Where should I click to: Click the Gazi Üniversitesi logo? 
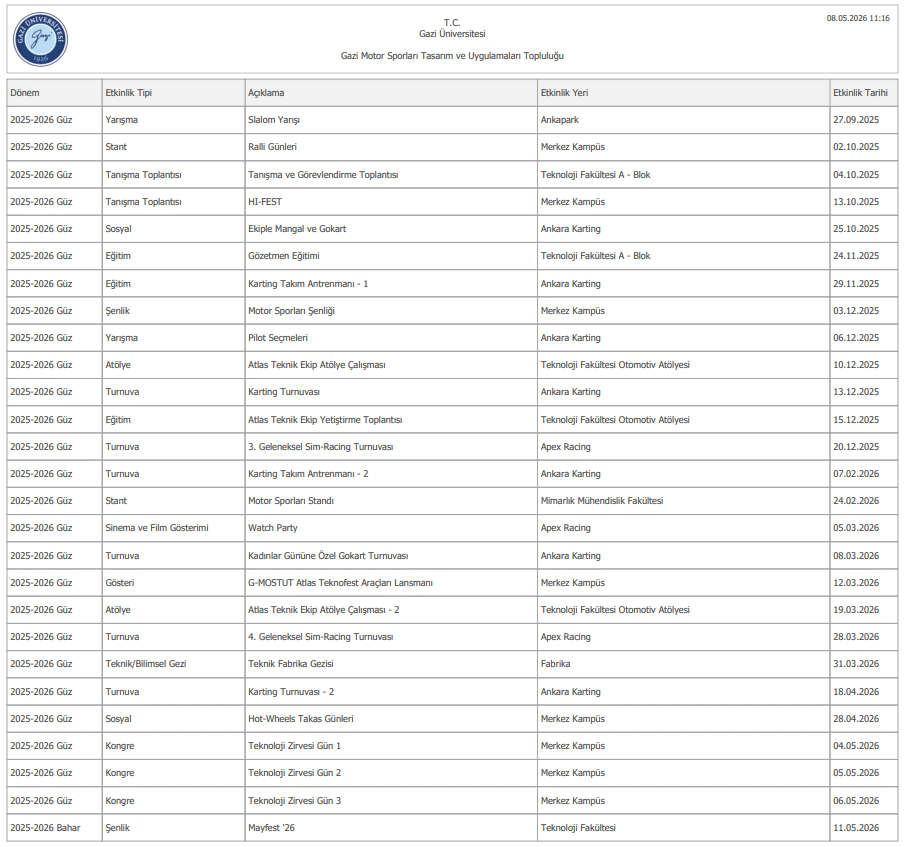(40, 39)
